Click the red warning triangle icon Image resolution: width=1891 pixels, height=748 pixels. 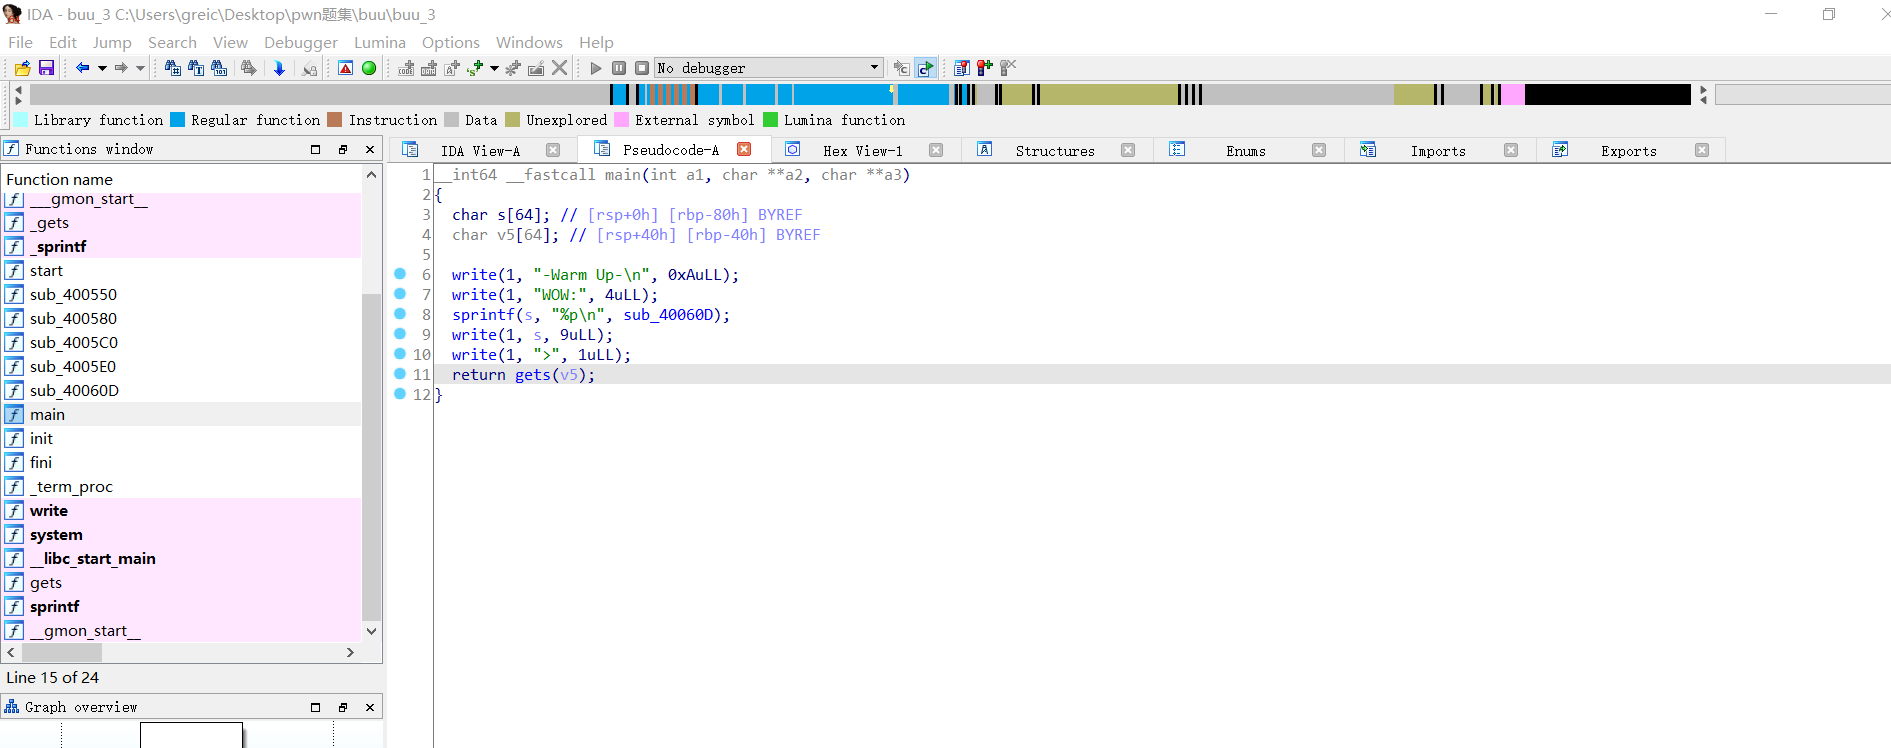[x=345, y=68]
